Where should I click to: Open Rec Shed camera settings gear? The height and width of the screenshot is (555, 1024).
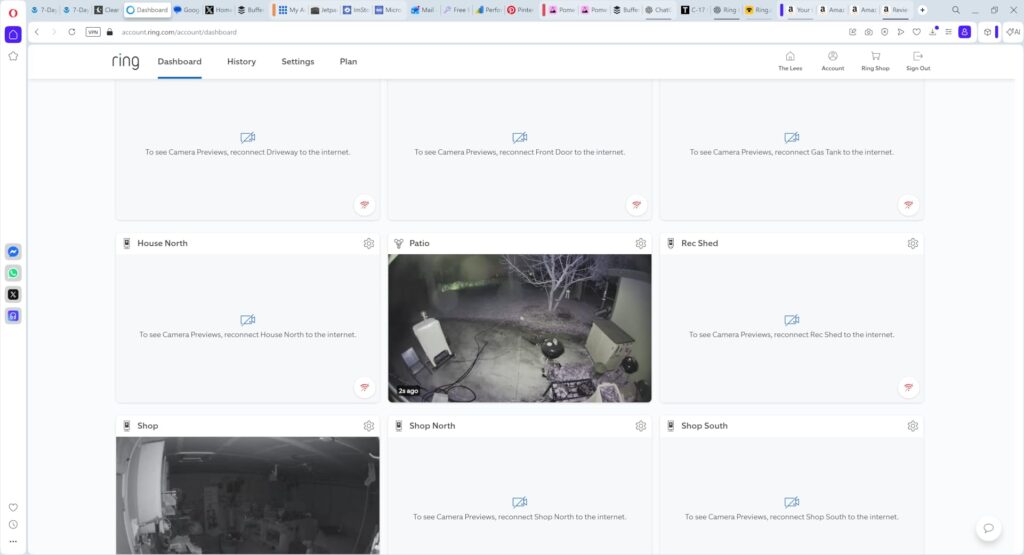tap(913, 243)
